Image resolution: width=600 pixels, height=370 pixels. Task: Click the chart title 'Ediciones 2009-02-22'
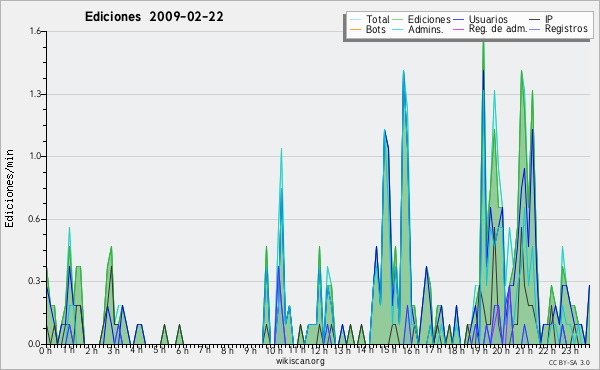click(154, 17)
